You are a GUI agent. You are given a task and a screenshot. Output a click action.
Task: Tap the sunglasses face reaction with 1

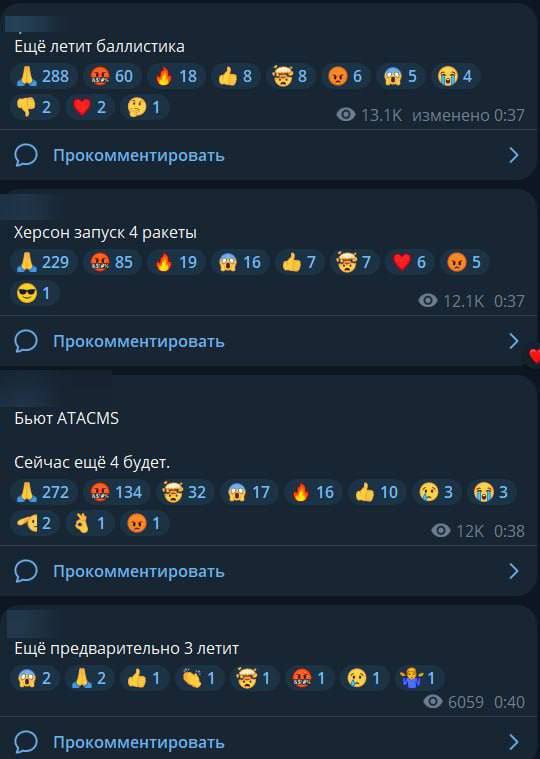34,293
